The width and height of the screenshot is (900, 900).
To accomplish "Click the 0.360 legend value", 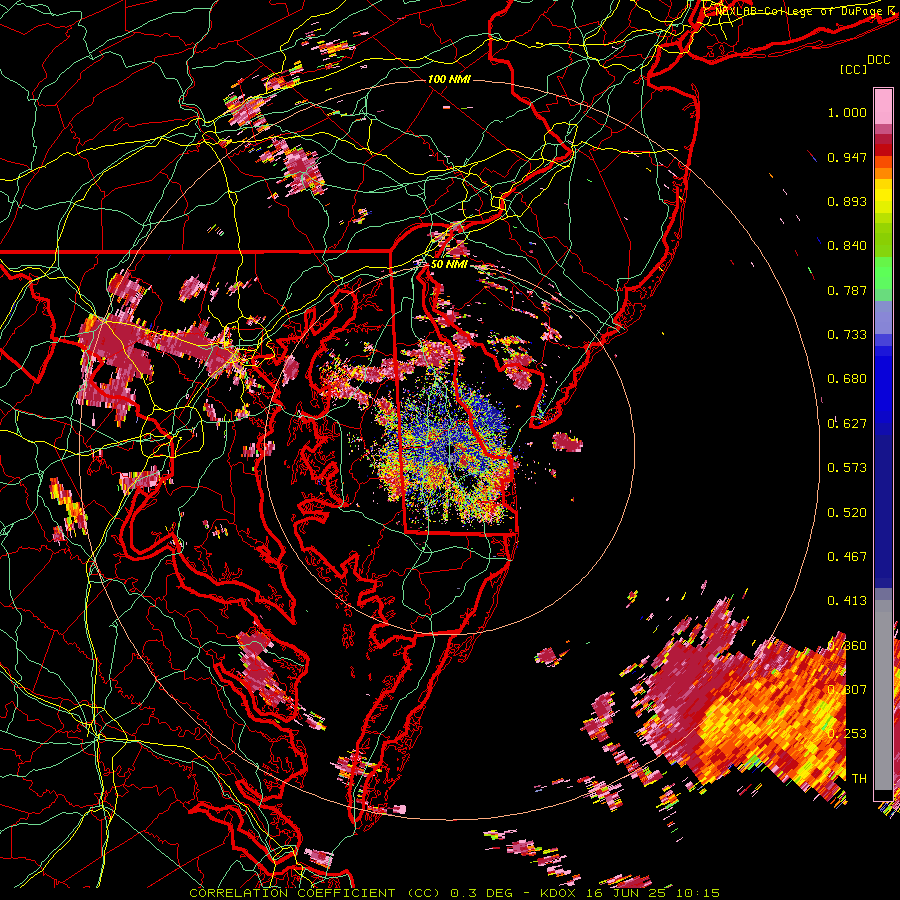I will pyautogui.click(x=847, y=646).
